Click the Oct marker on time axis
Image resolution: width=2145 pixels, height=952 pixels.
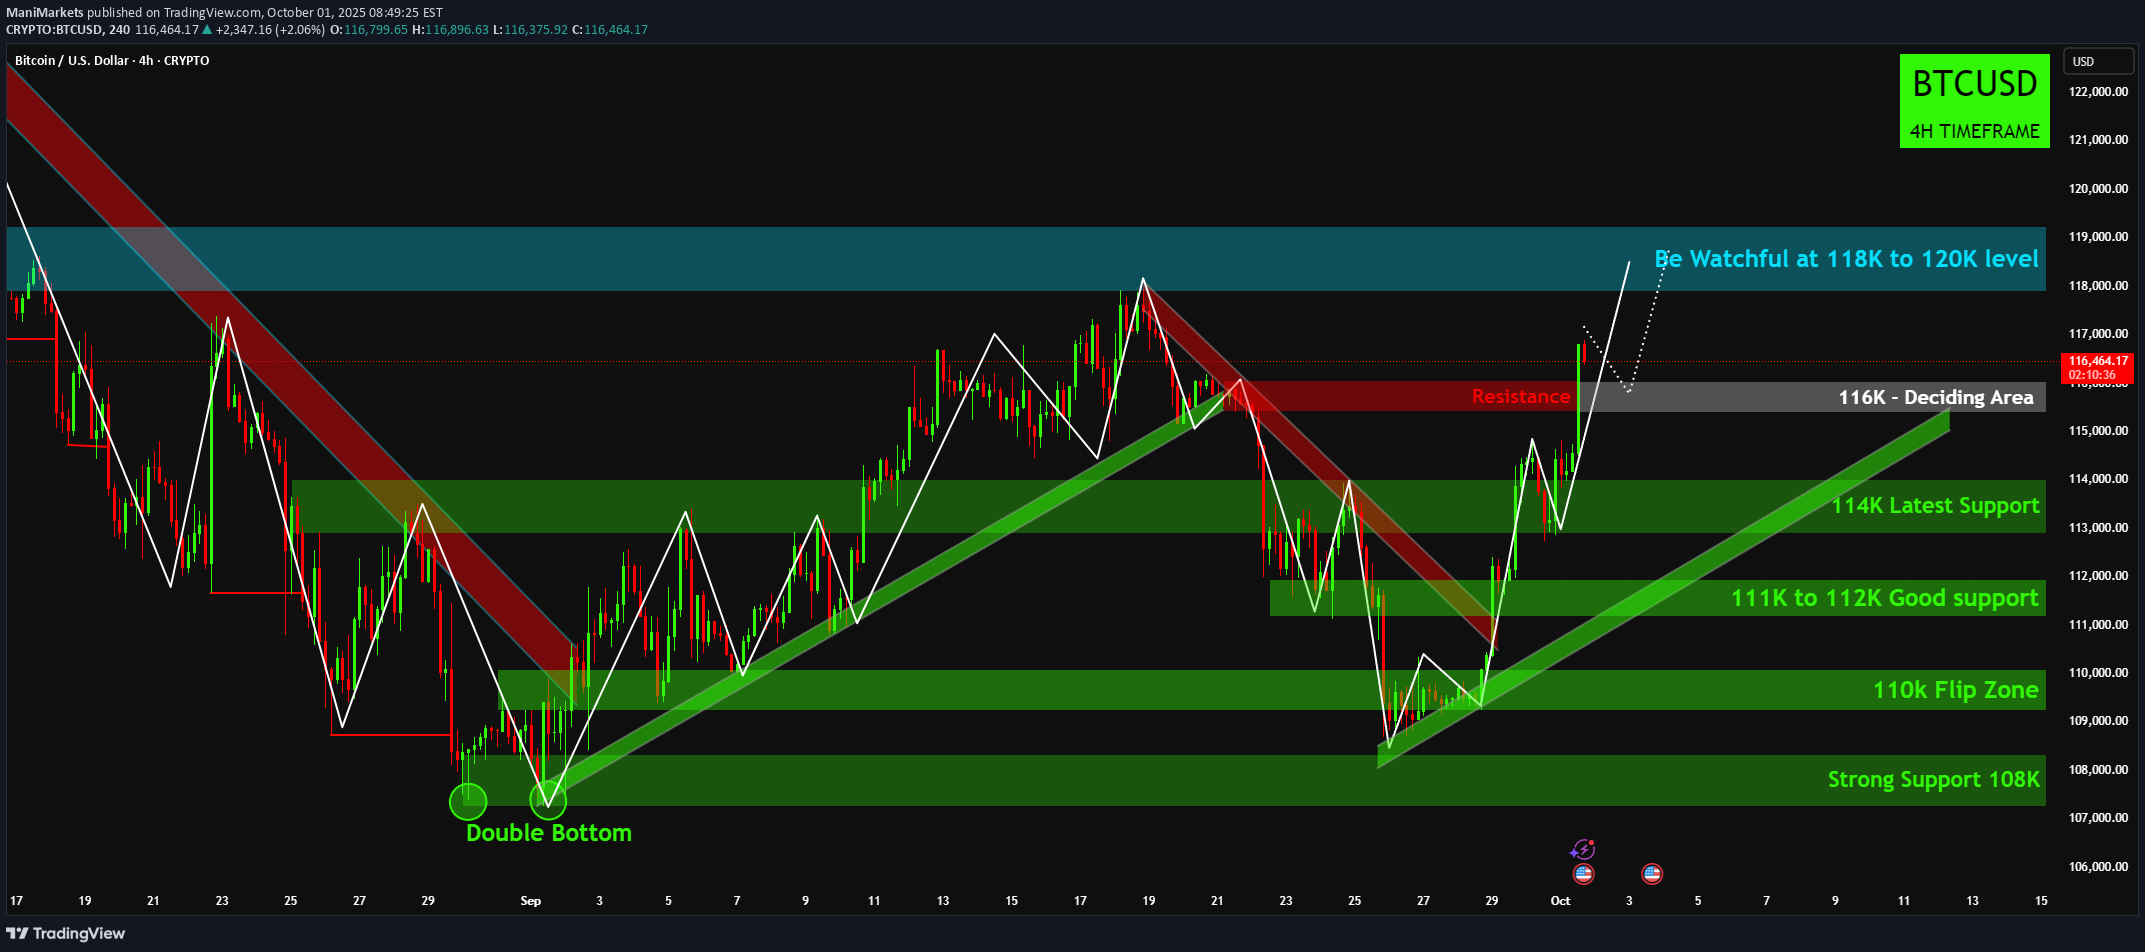pyautogui.click(x=1560, y=901)
